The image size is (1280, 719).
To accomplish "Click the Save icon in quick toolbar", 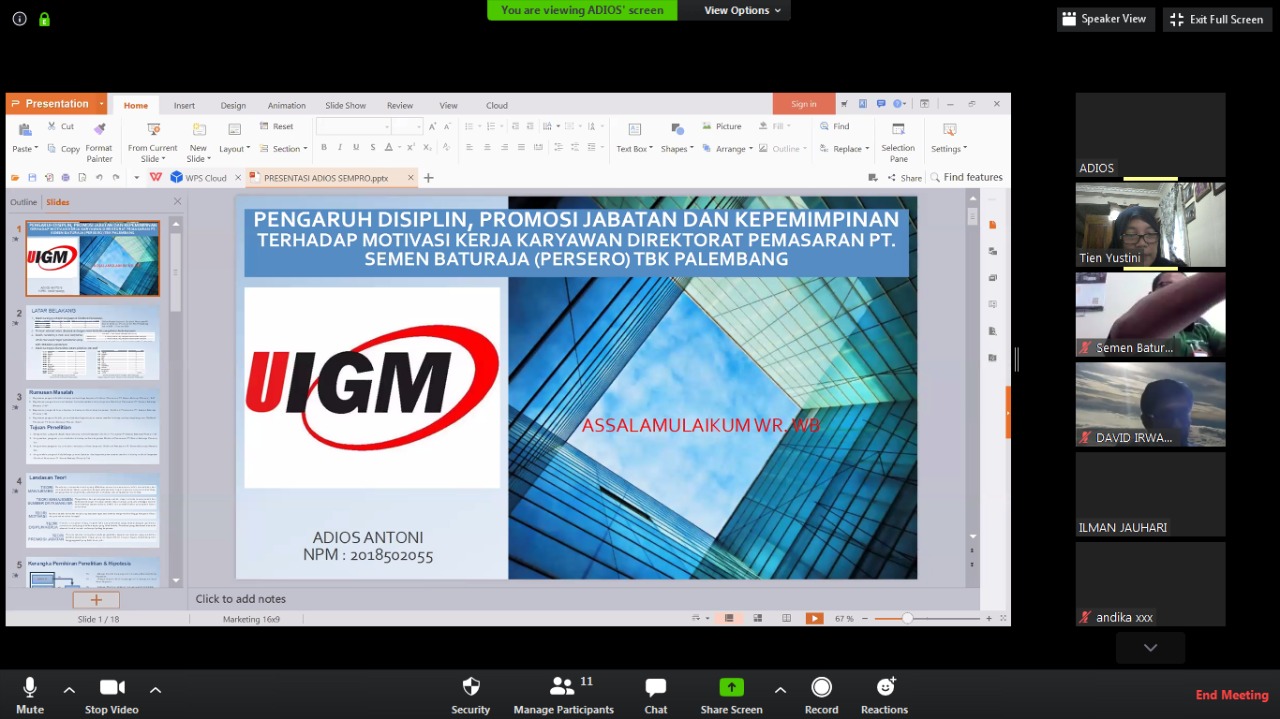I will click(x=32, y=178).
